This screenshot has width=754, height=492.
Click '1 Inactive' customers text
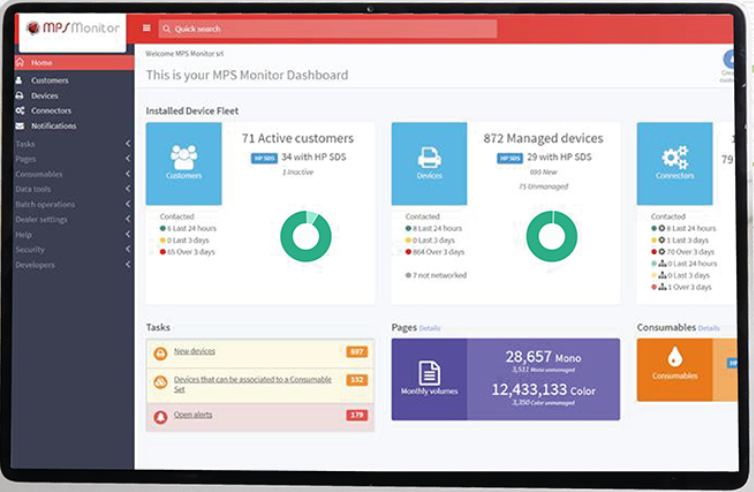point(298,172)
